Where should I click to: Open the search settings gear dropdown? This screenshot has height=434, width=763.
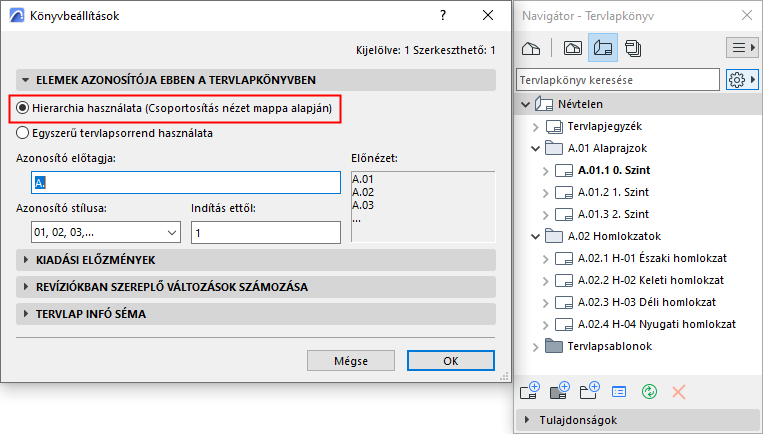point(740,79)
